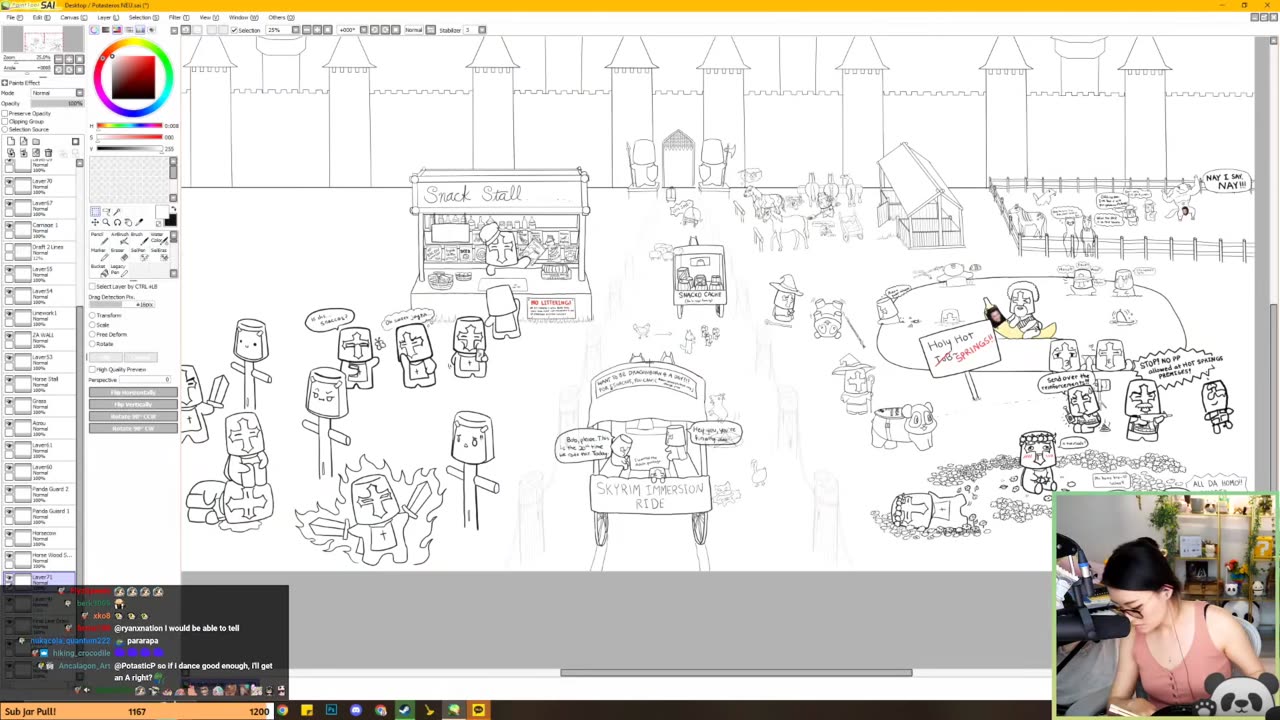Enable High Quality Preview
Screen dimensions: 1280x720
[92, 370]
